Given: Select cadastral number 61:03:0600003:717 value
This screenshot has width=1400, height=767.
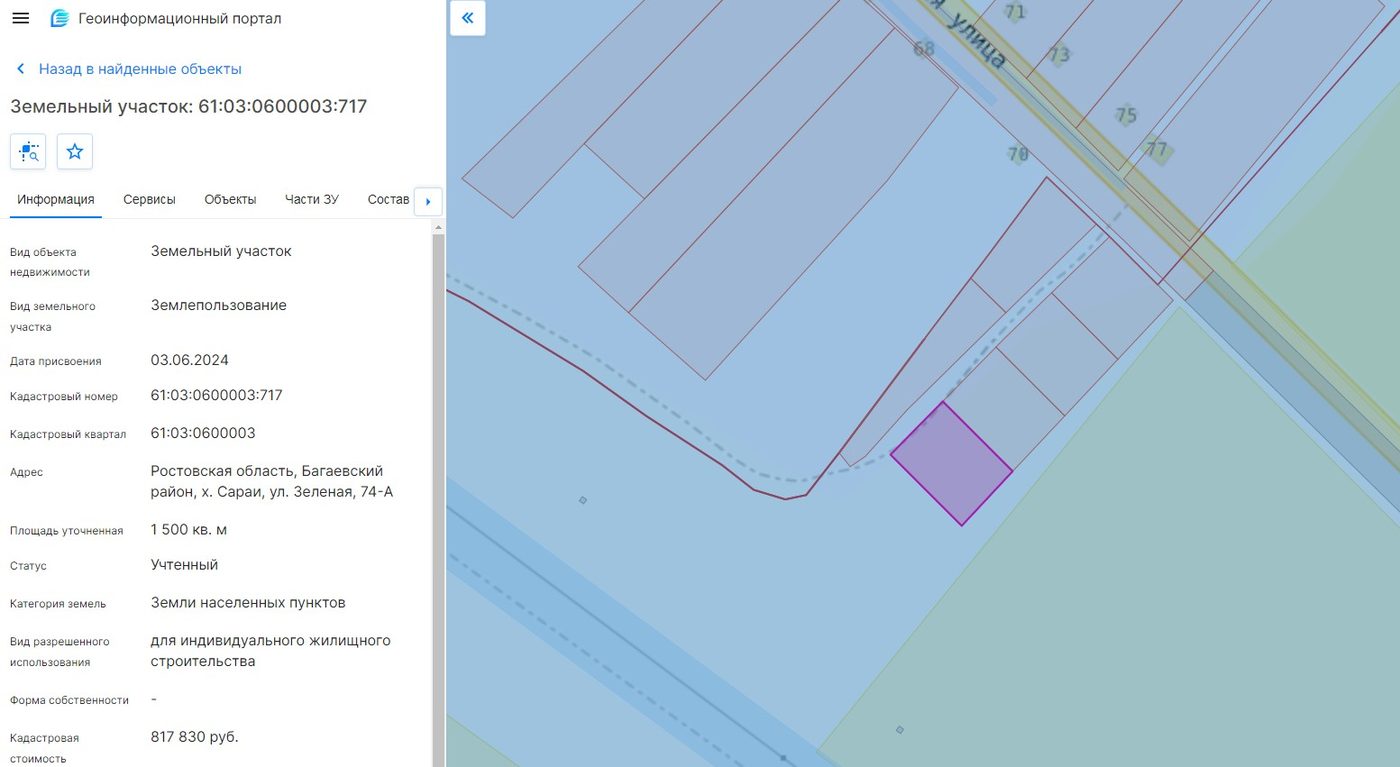Looking at the screenshot, I should coord(217,395).
